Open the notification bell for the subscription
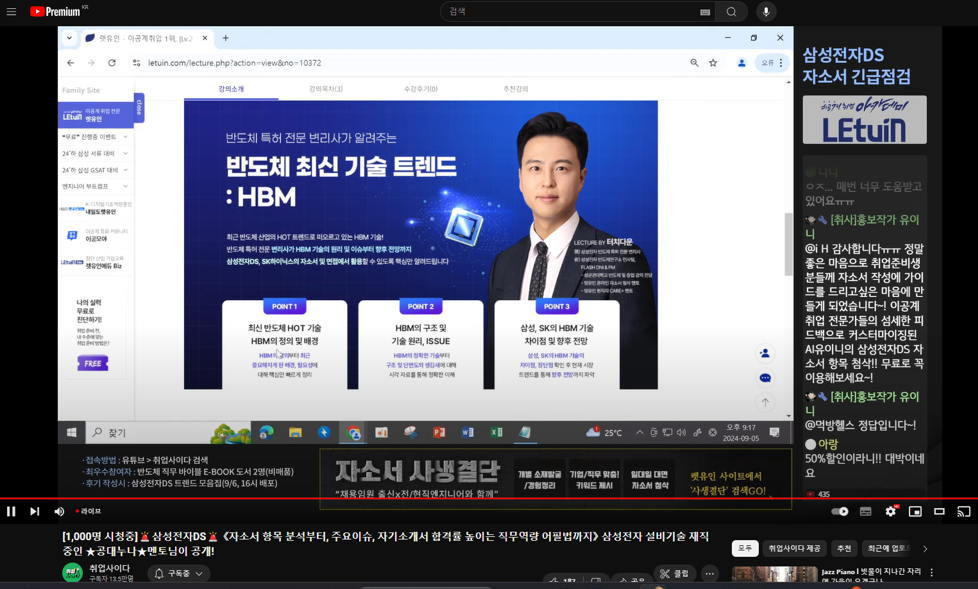This screenshot has width=978, height=589. pyautogui.click(x=159, y=574)
